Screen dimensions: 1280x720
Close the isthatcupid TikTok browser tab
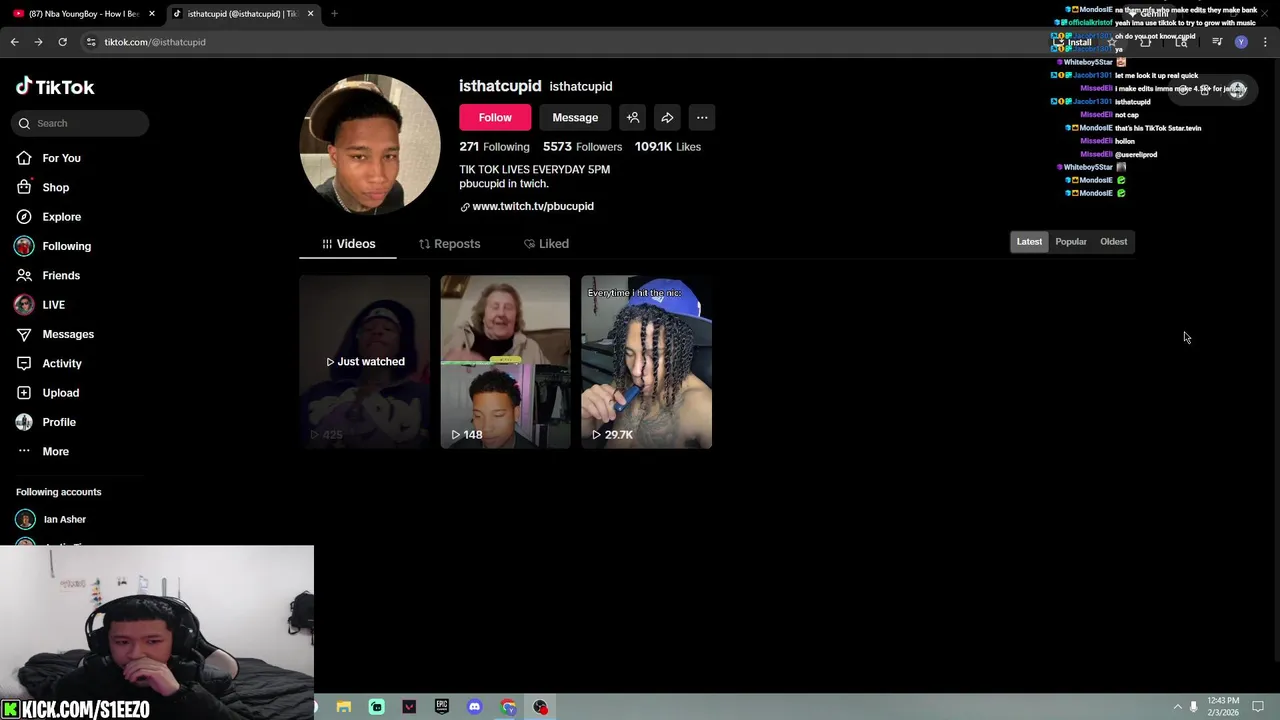click(x=310, y=14)
